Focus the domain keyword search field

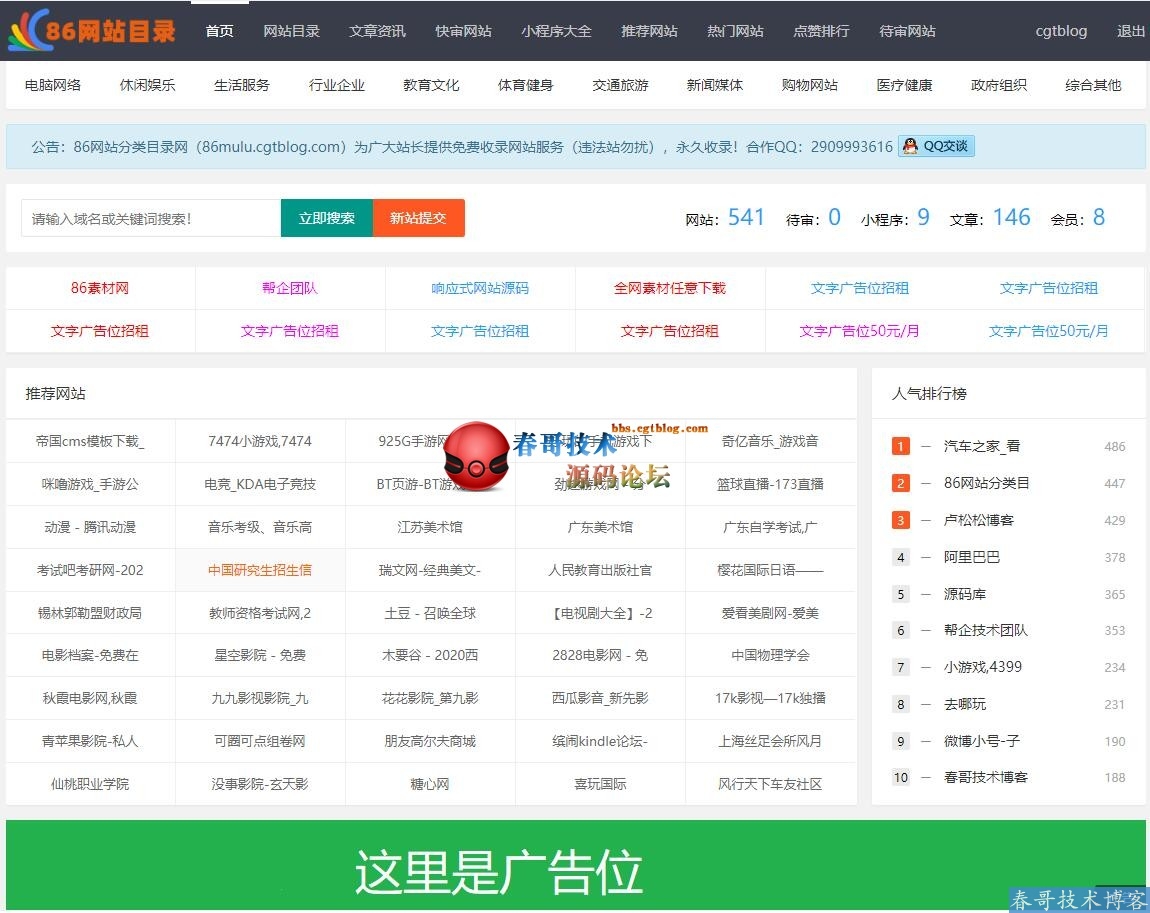click(151, 218)
